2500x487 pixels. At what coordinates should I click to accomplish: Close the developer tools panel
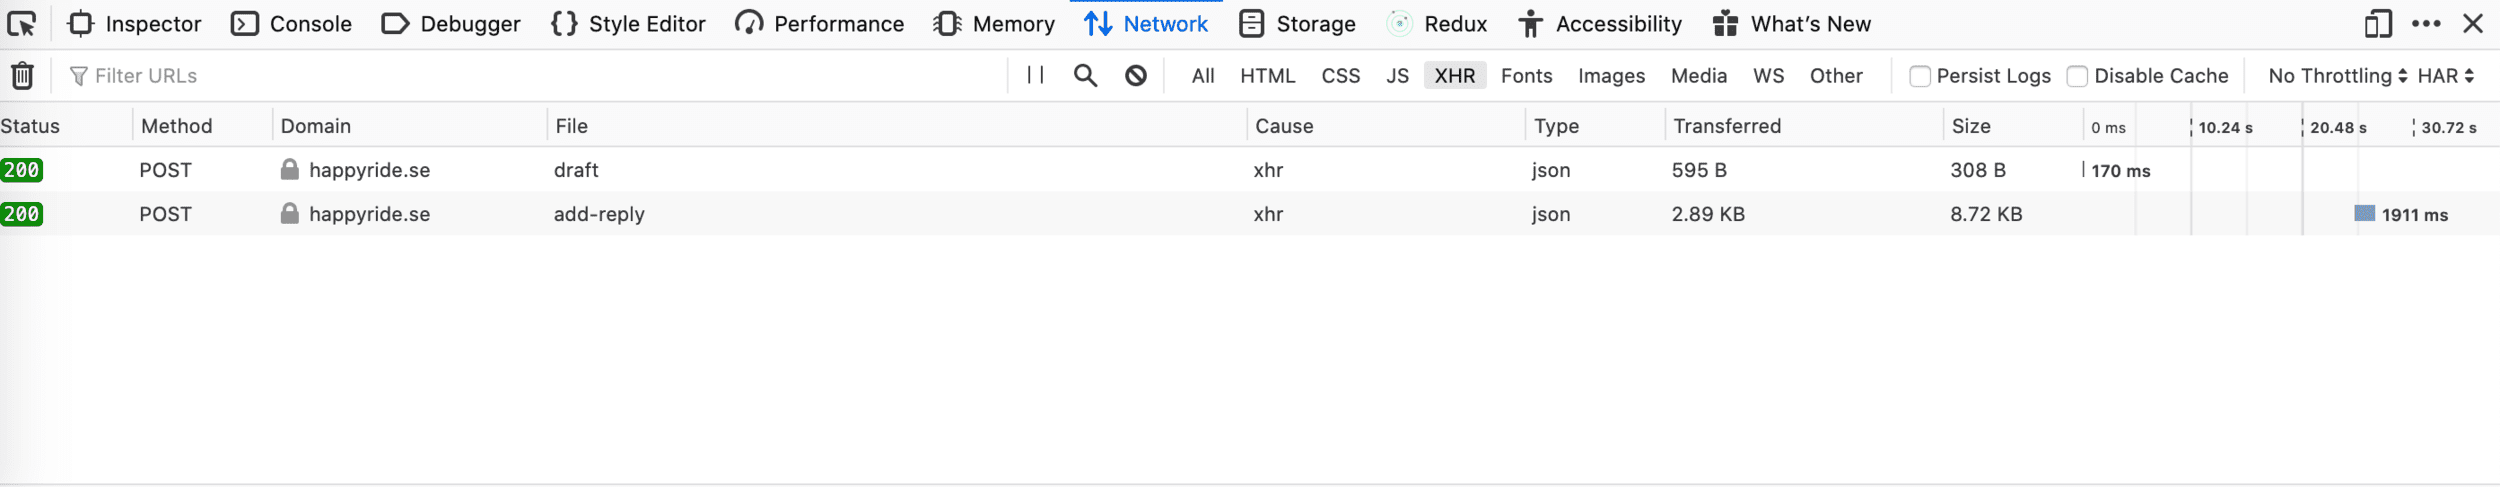2473,23
